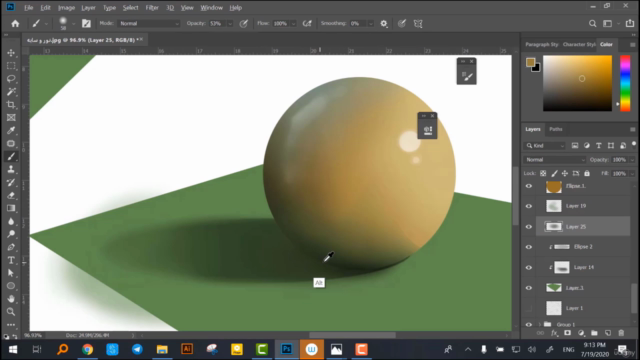Select the Move tool
The width and height of the screenshot is (640, 360).
click(11, 53)
